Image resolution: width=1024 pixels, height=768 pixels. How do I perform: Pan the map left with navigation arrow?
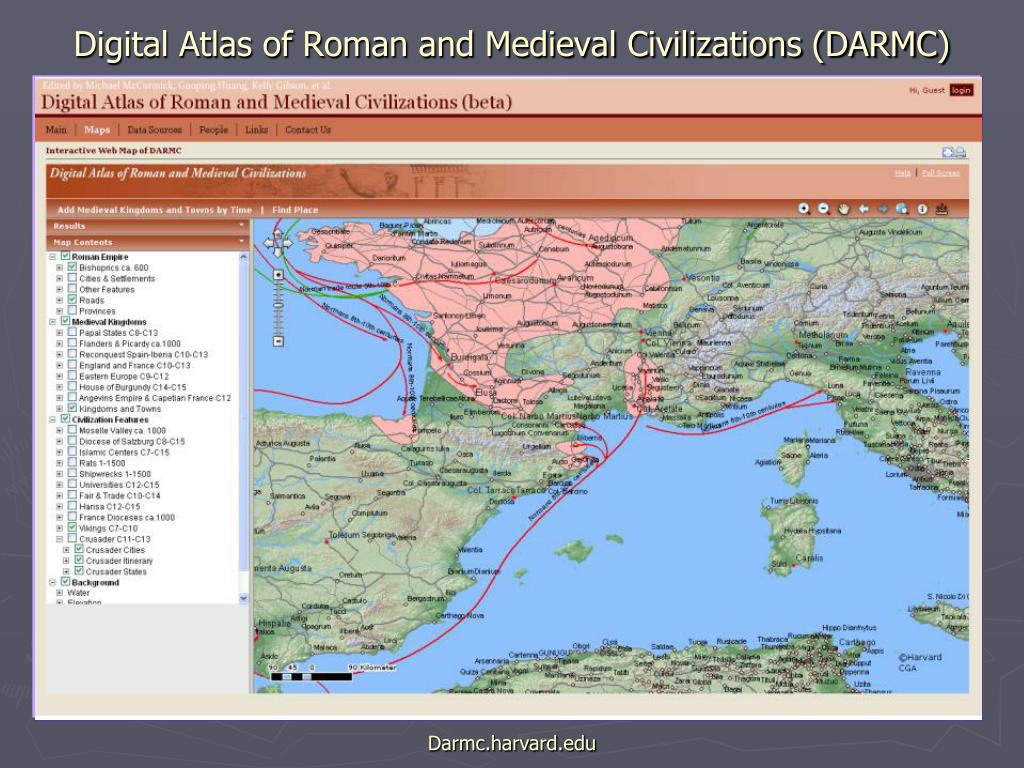click(x=268, y=244)
